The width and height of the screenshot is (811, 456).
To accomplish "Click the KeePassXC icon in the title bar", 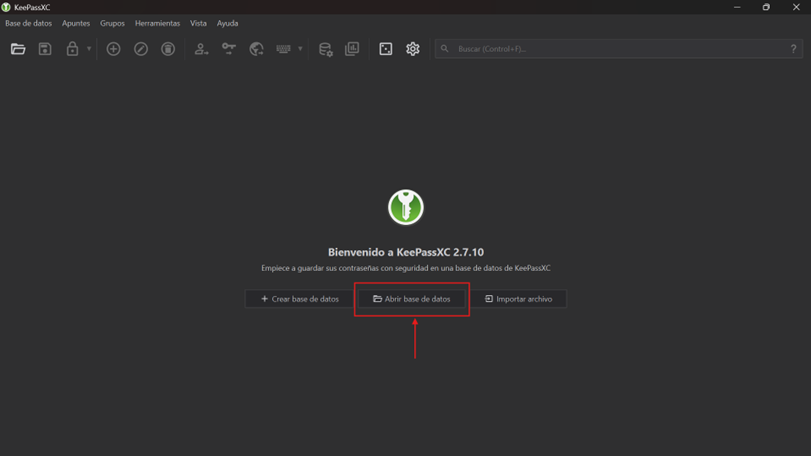I will pos(6,7).
